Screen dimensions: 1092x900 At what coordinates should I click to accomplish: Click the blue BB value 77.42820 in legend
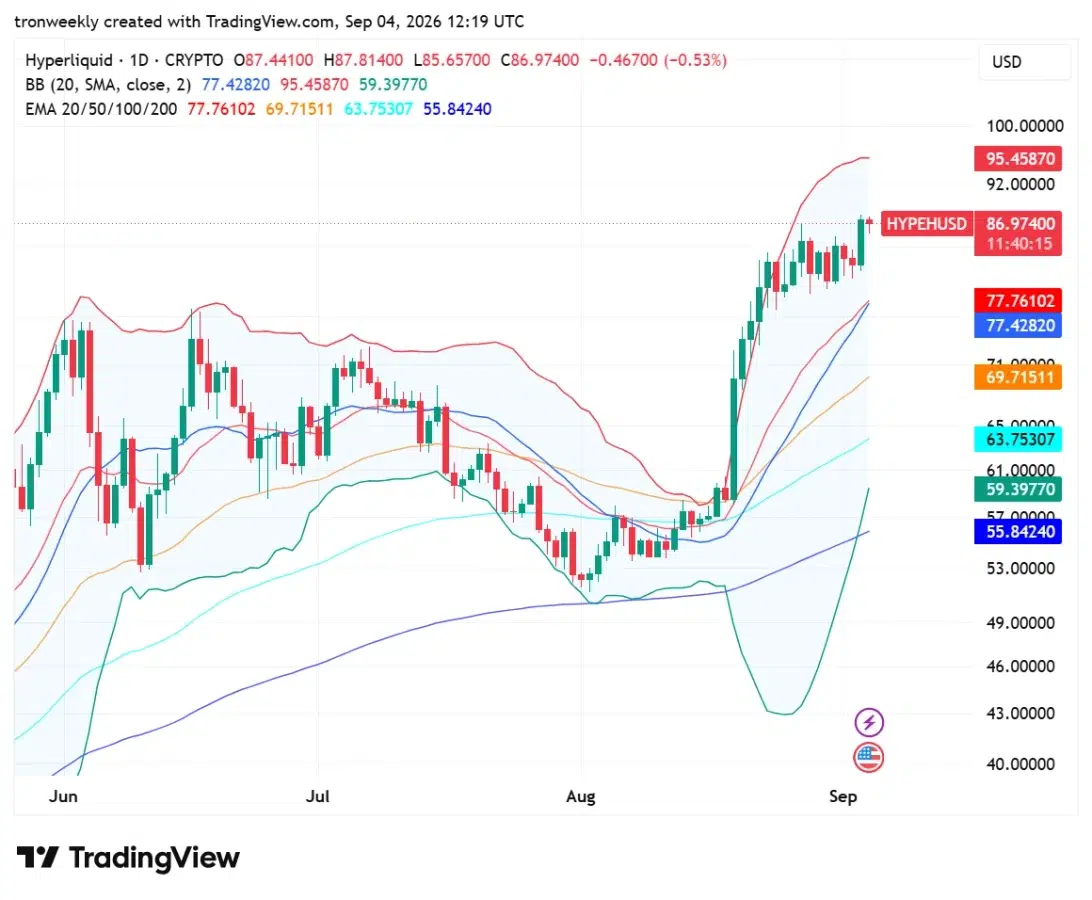coord(235,85)
